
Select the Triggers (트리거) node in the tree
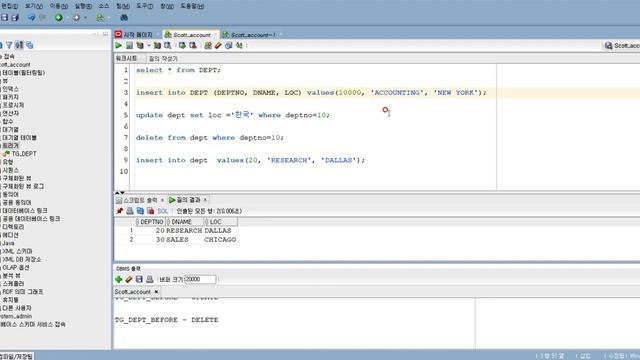[x=11, y=146]
